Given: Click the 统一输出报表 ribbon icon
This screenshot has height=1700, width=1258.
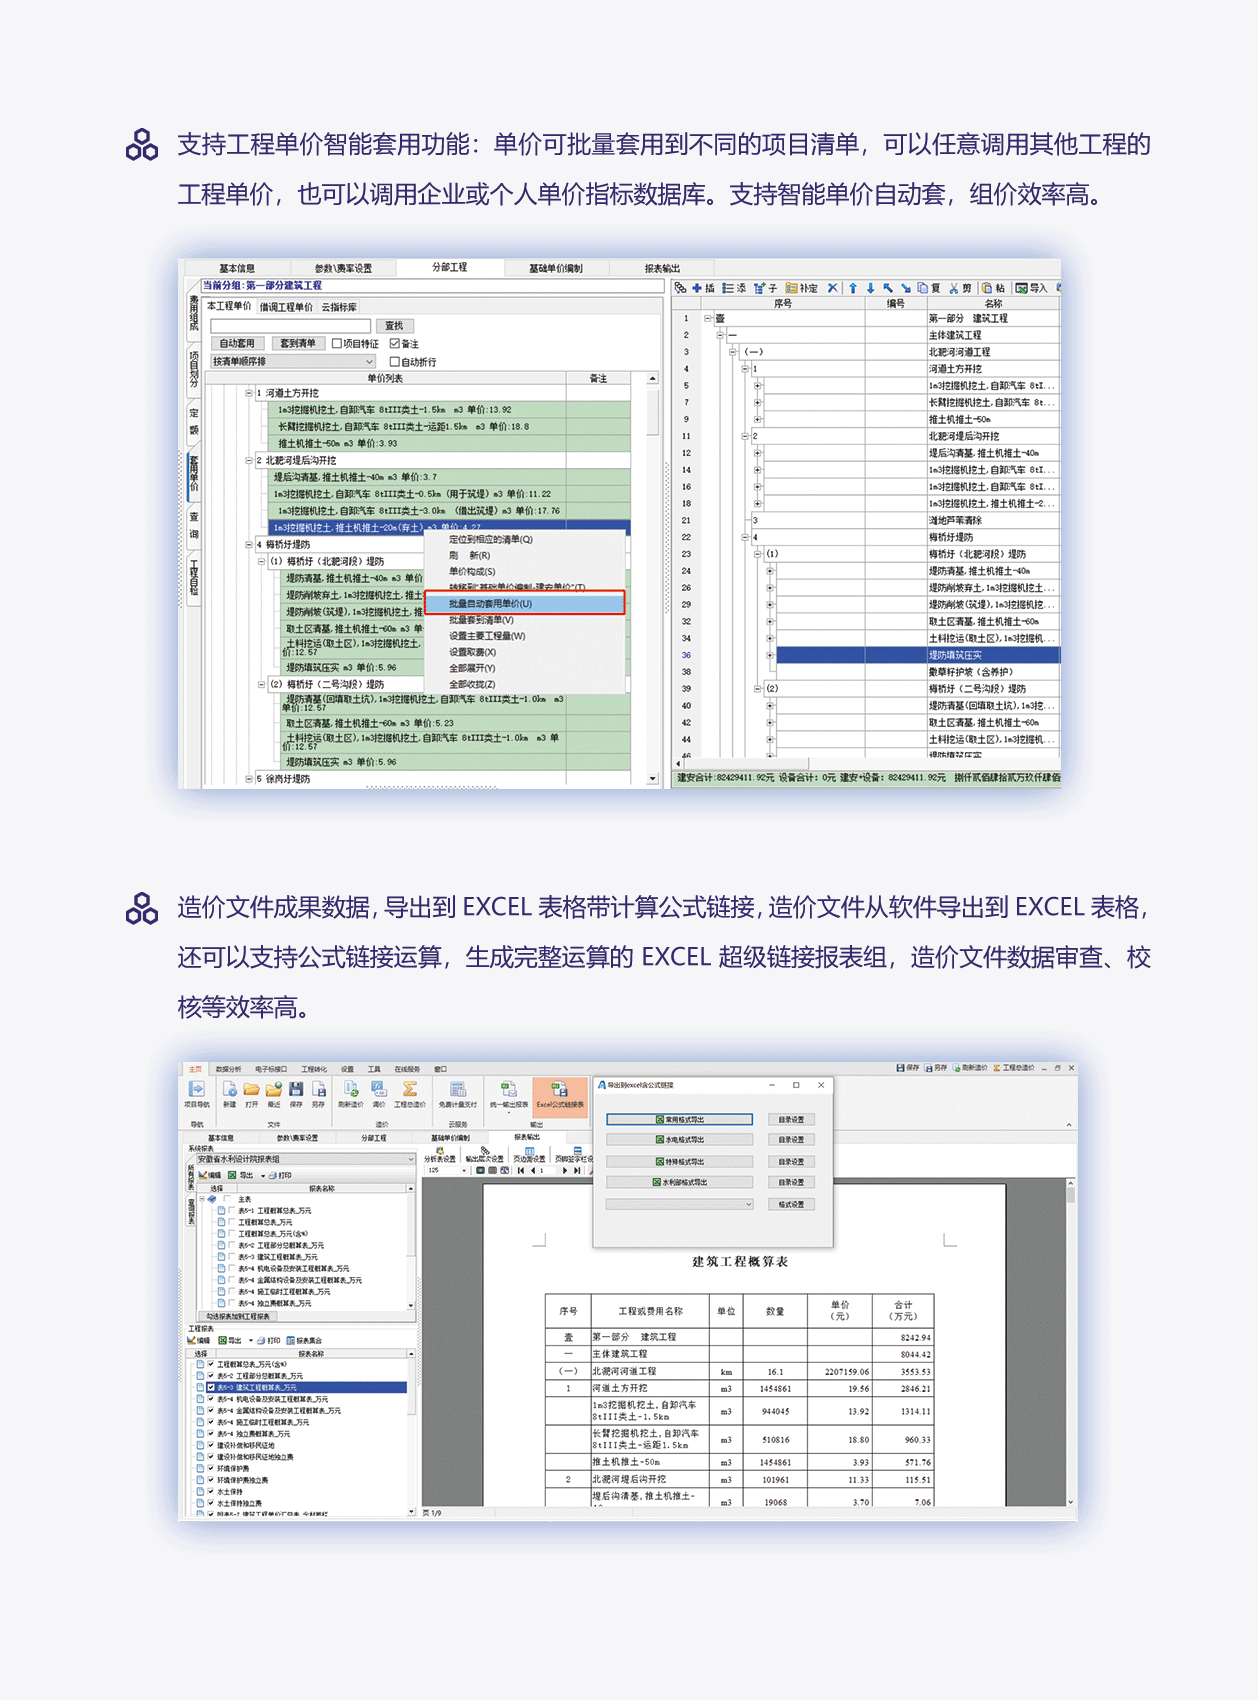Looking at the screenshot, I should pyautogui.click(x=509, y=1089).
